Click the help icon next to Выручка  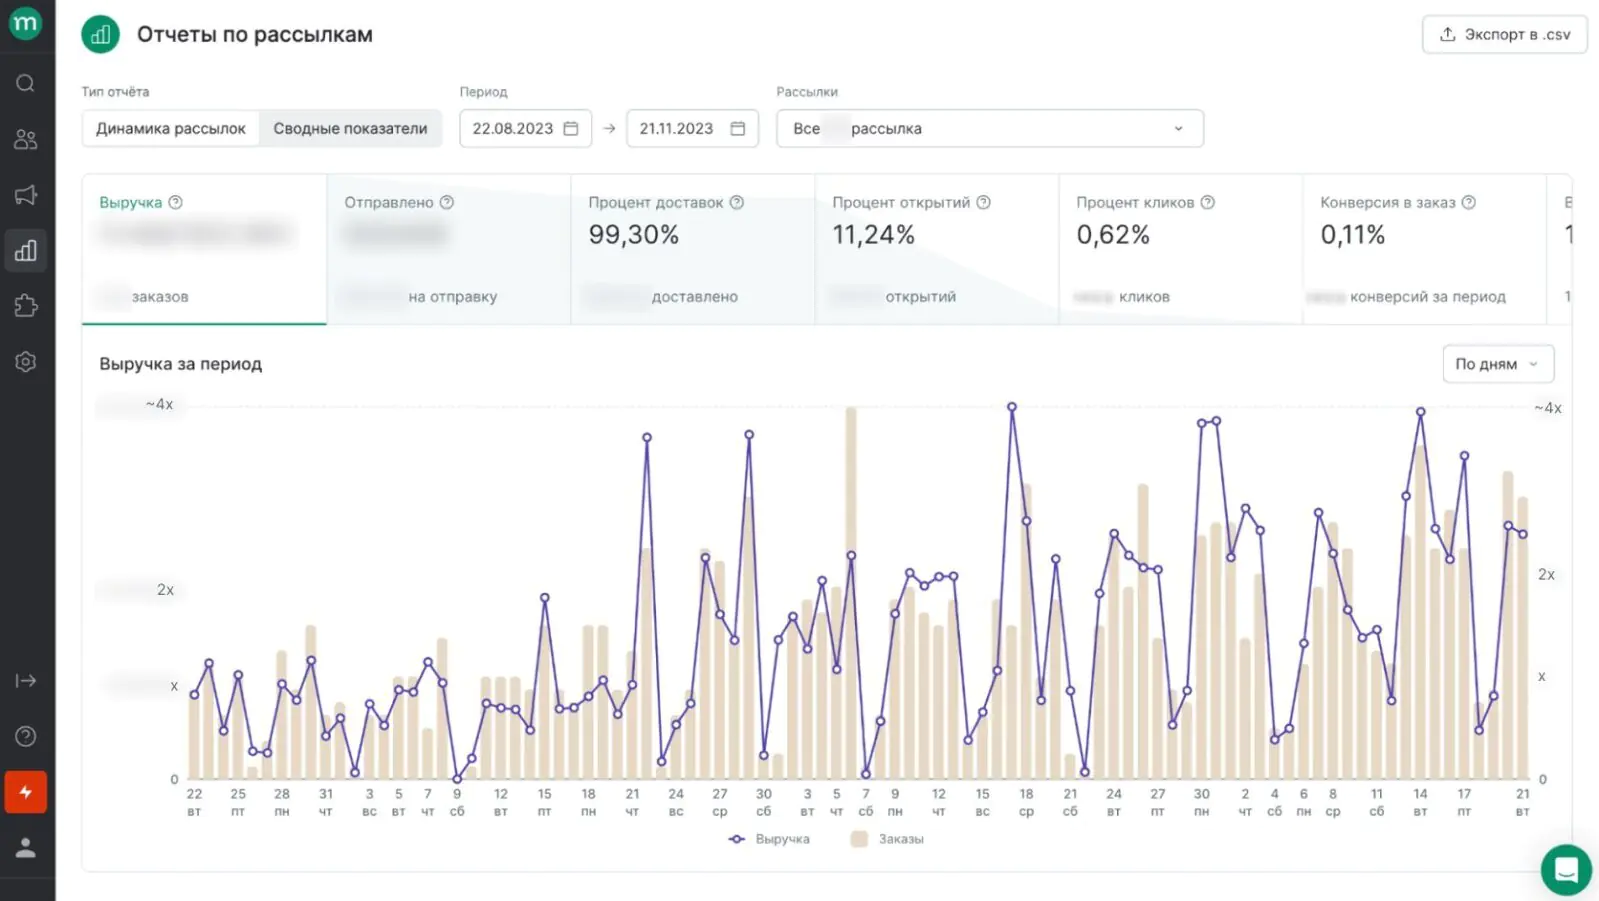tap(176, 202)
